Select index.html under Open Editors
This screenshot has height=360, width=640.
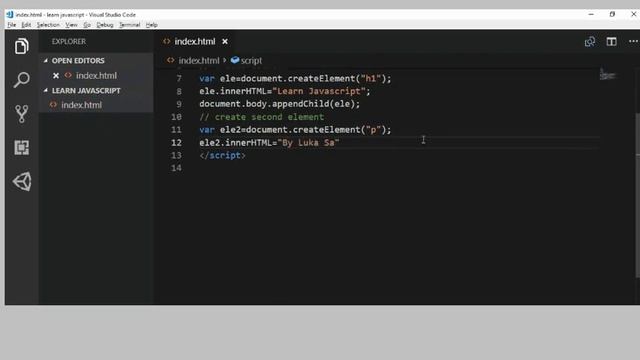point(96,76)
